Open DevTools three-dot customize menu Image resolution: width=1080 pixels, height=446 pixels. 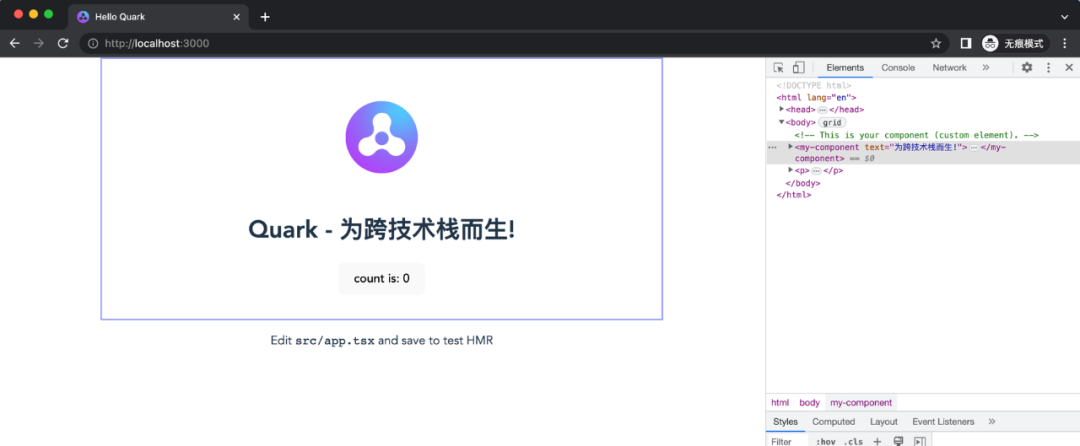click(x=1048, y=67)
